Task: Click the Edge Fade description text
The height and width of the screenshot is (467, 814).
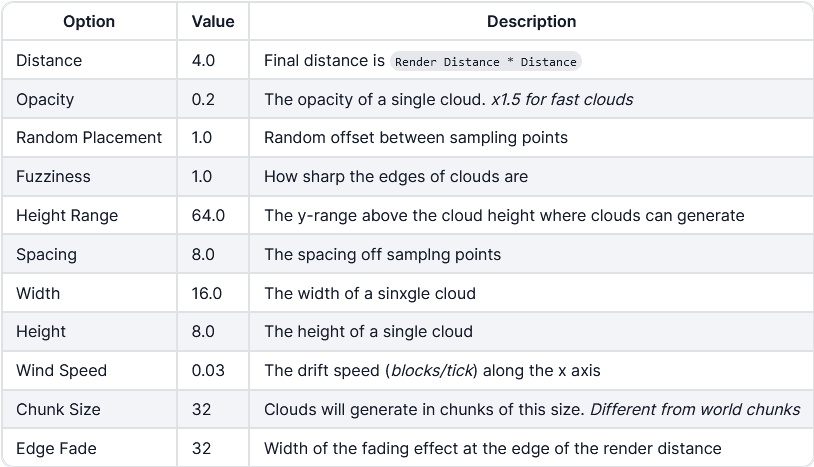Action: point(492,448)
